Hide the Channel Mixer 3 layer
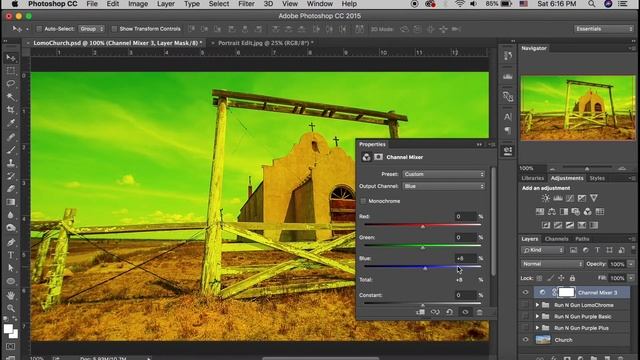The width and height of the screenshot is (640, 360). click(525, 292)
